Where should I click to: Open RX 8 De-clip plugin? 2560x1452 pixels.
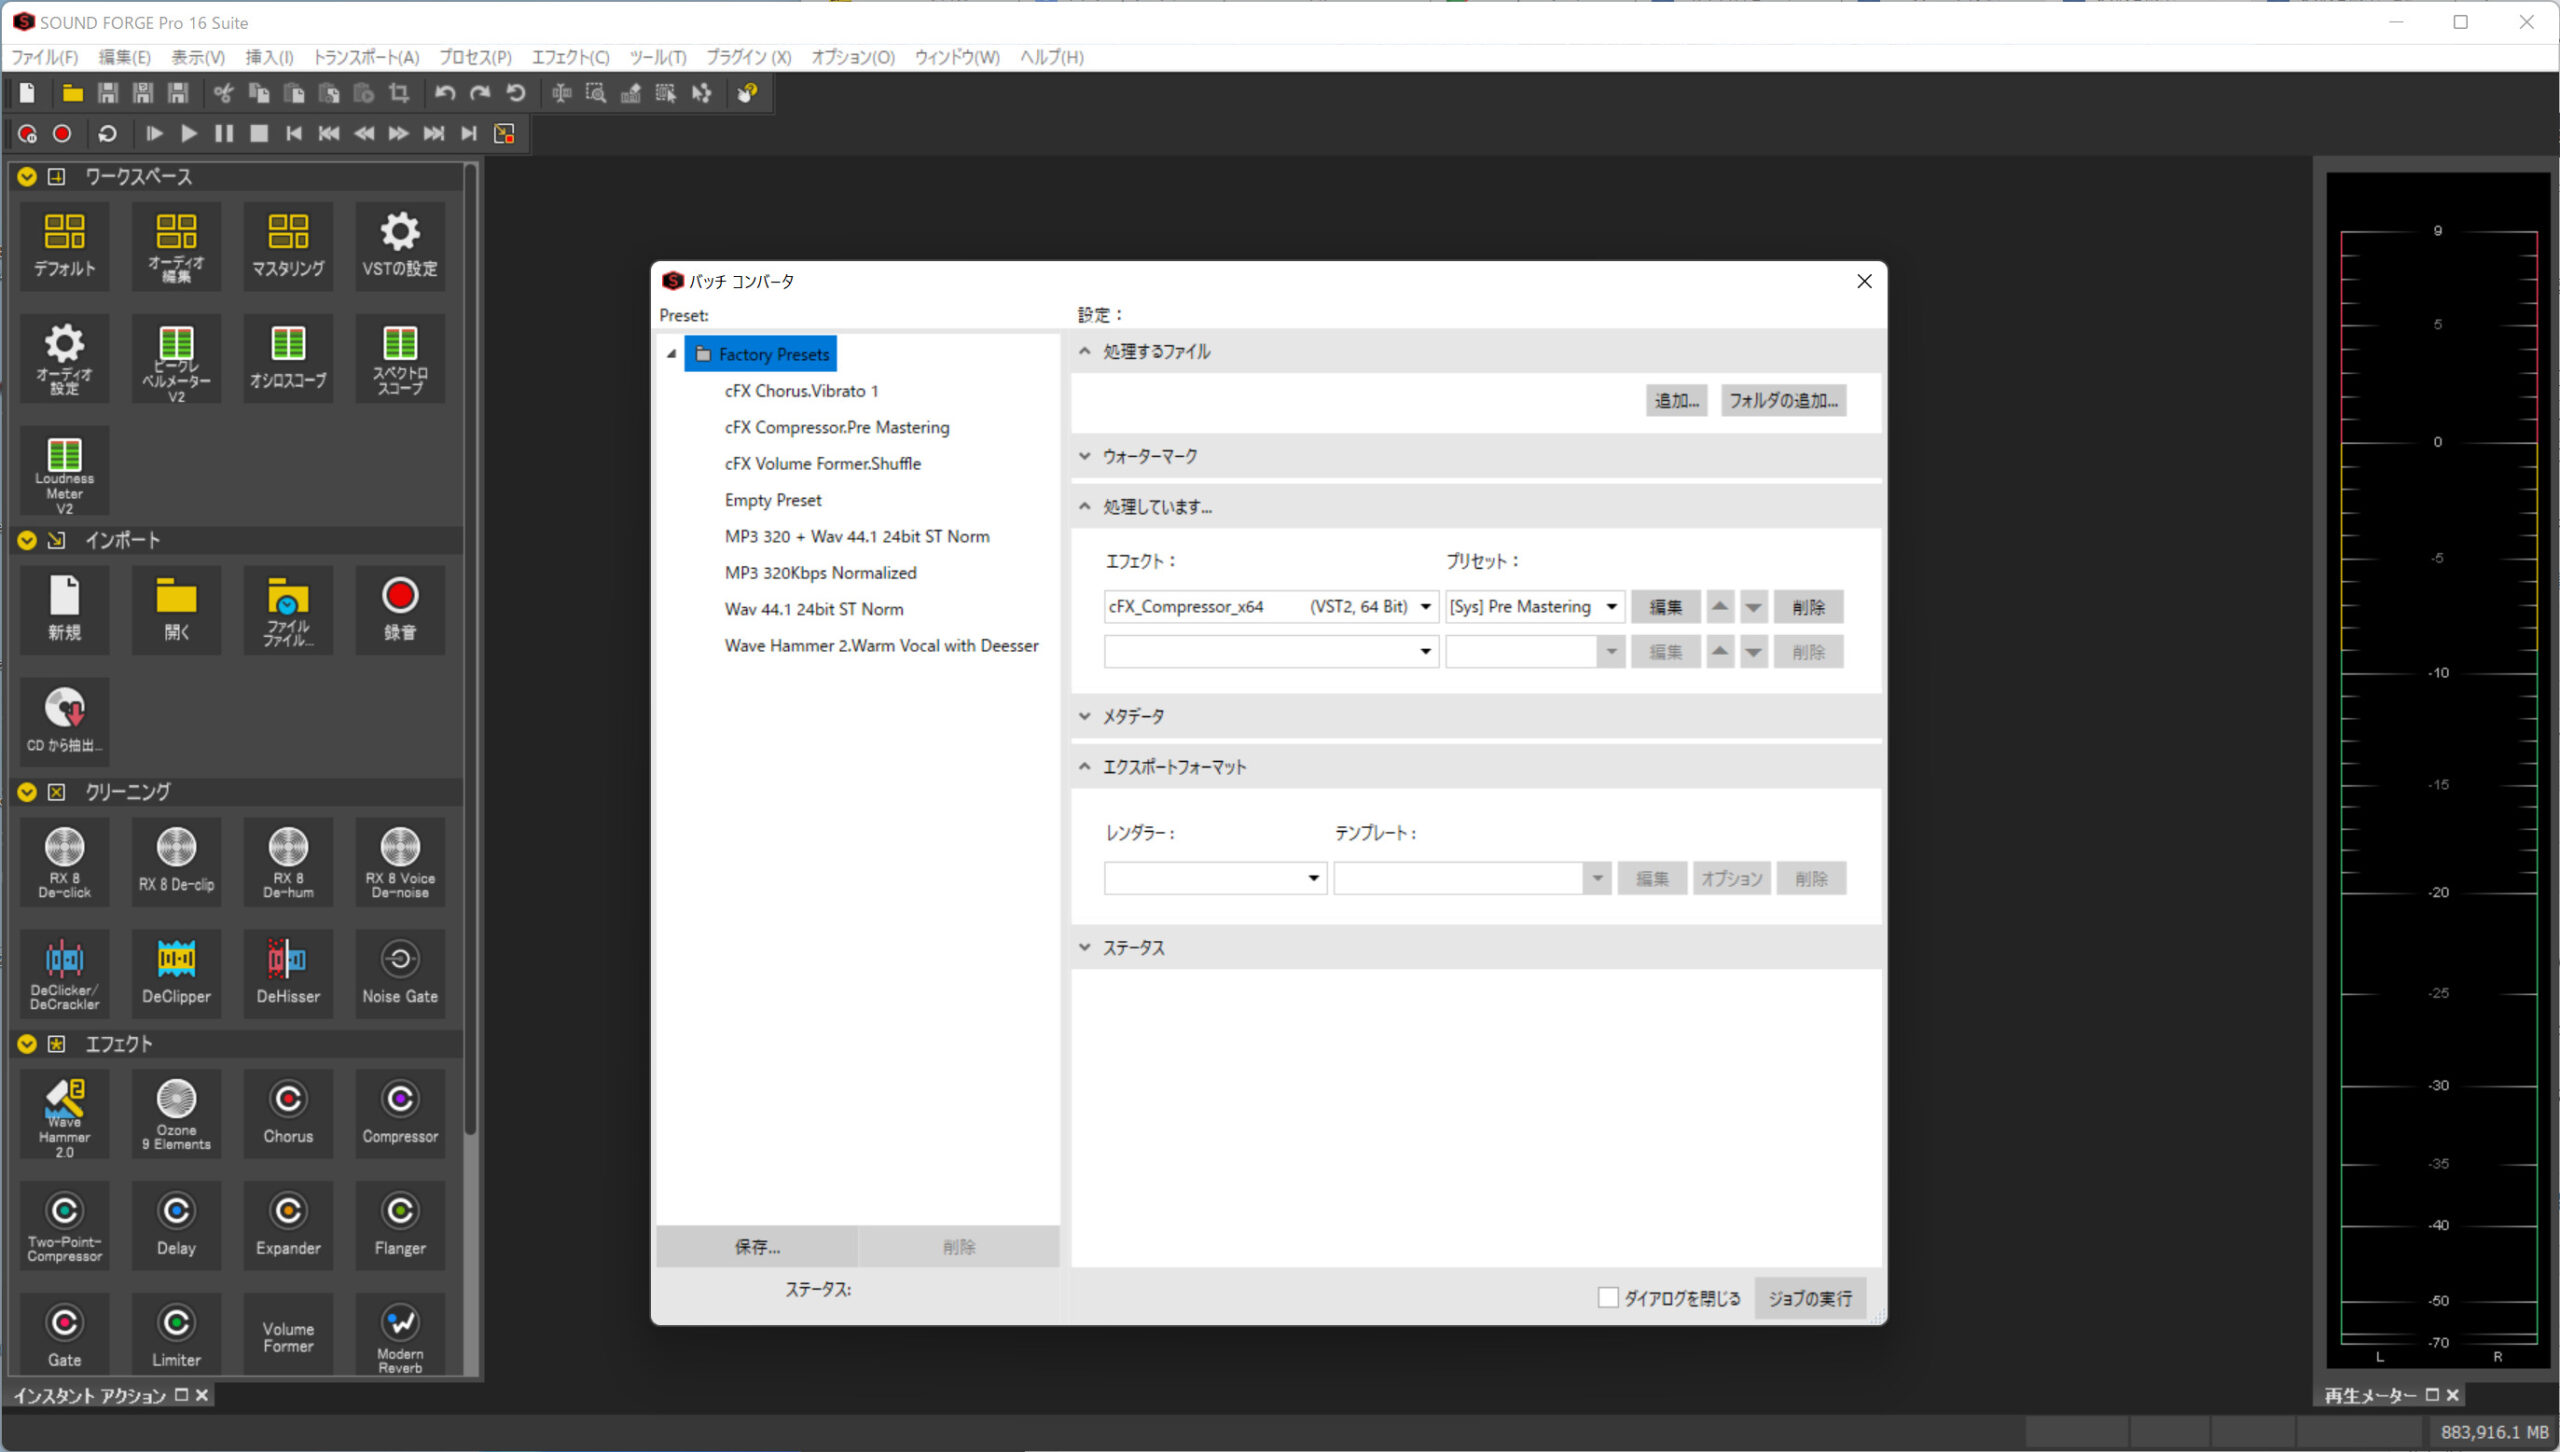coord(176,861)
